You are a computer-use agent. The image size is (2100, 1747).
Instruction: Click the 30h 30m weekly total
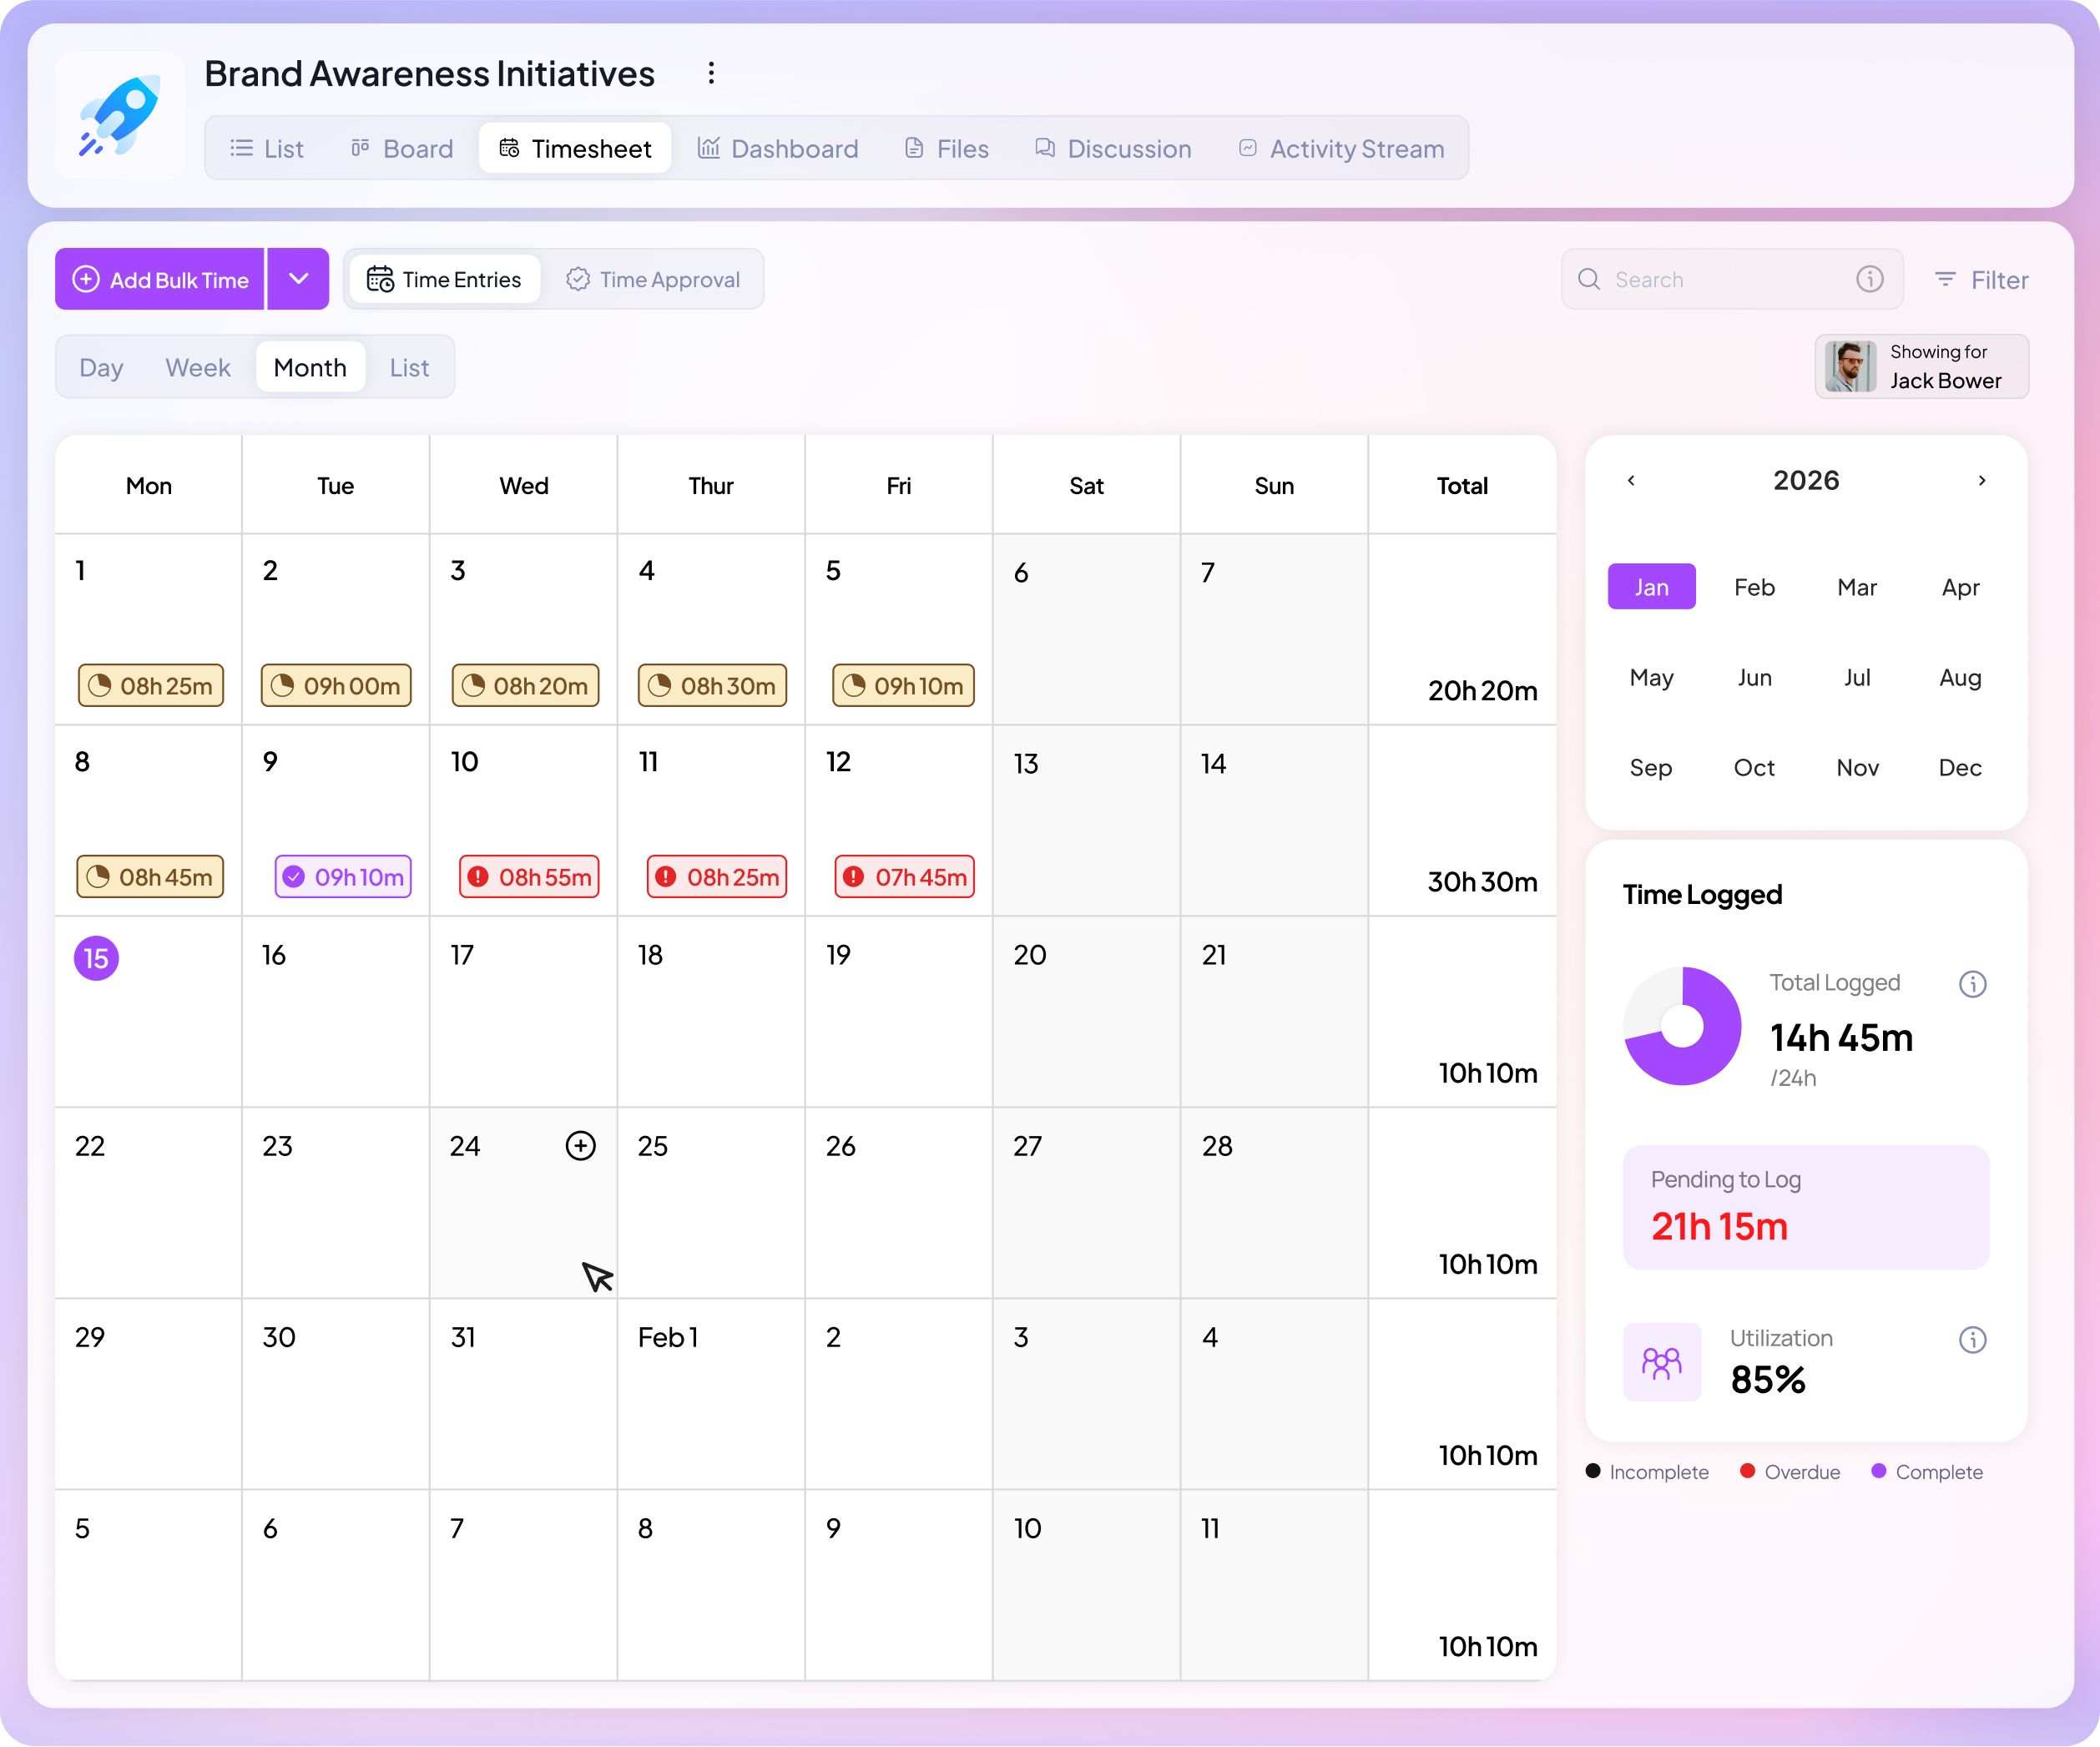coord(1483,882)
